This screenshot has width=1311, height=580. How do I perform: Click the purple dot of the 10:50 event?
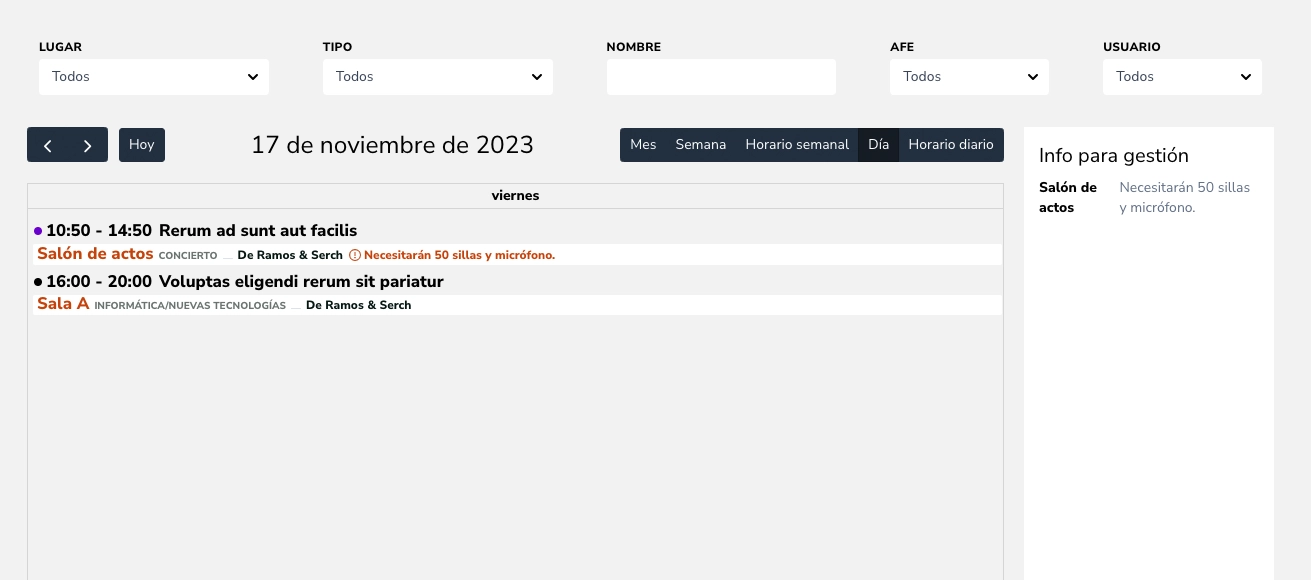click(x=38, y=231)
